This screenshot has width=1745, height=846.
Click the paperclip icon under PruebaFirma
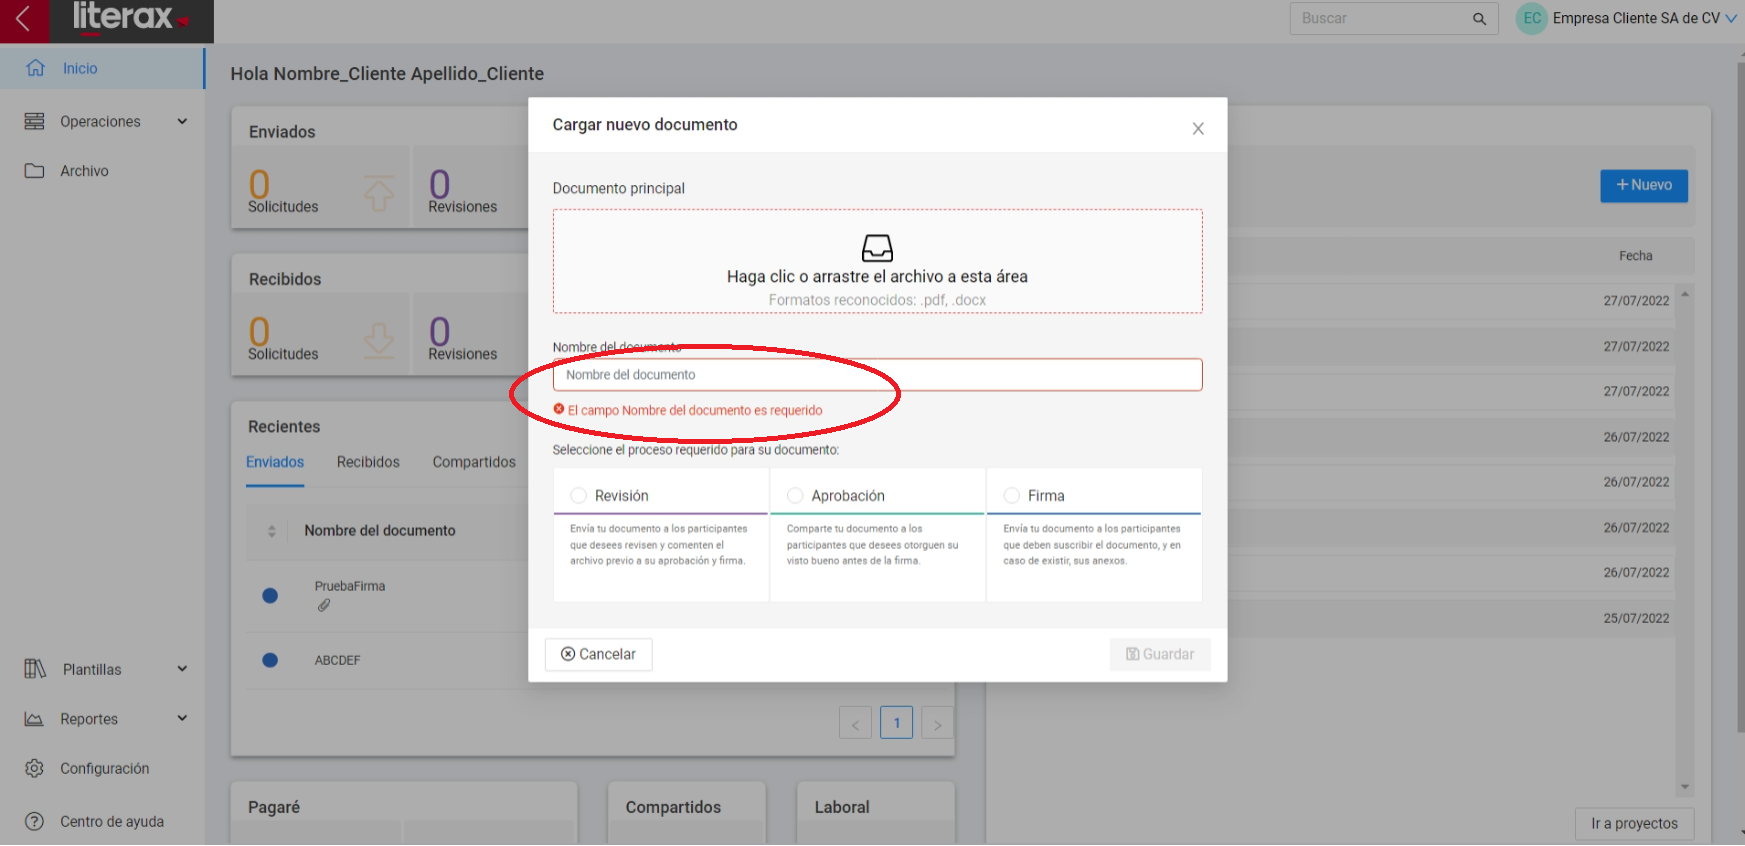(324, 605)
